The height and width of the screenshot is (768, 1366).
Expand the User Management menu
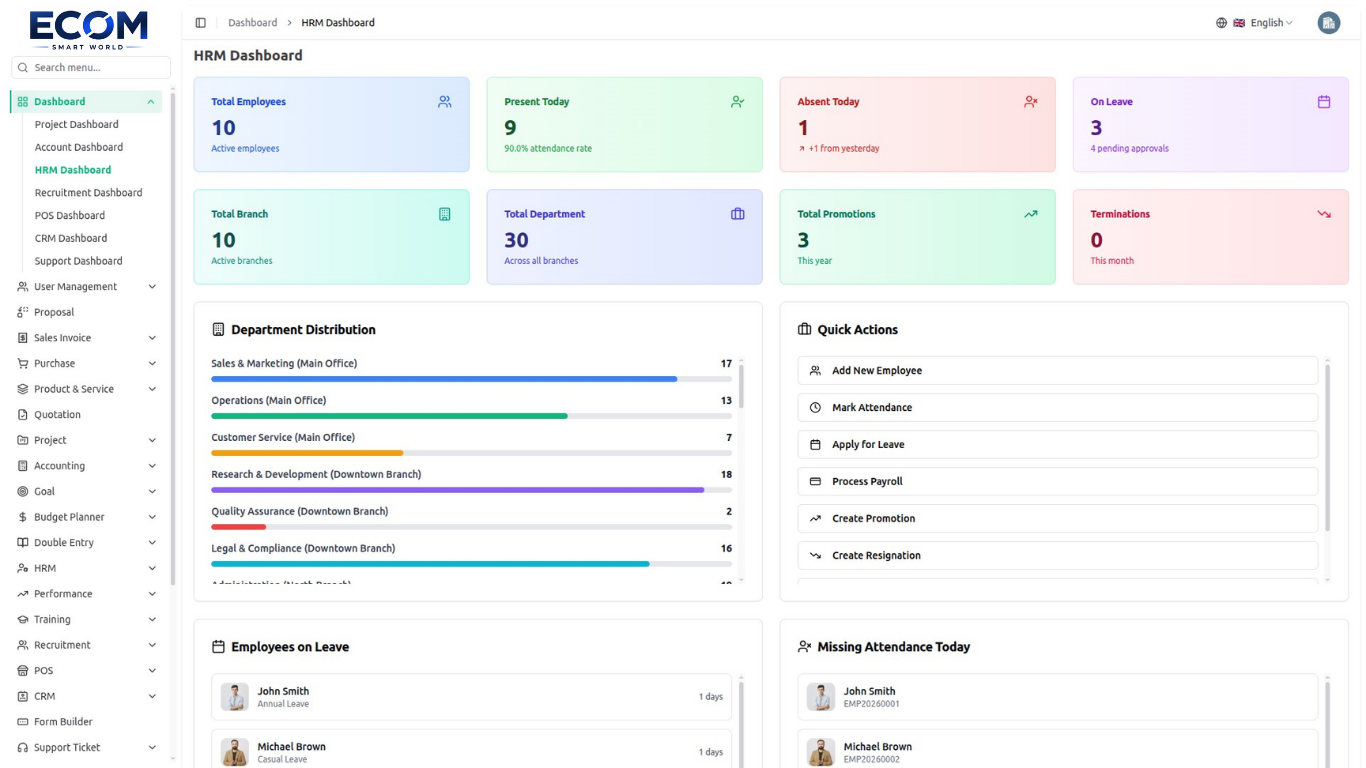coord(88,287)
